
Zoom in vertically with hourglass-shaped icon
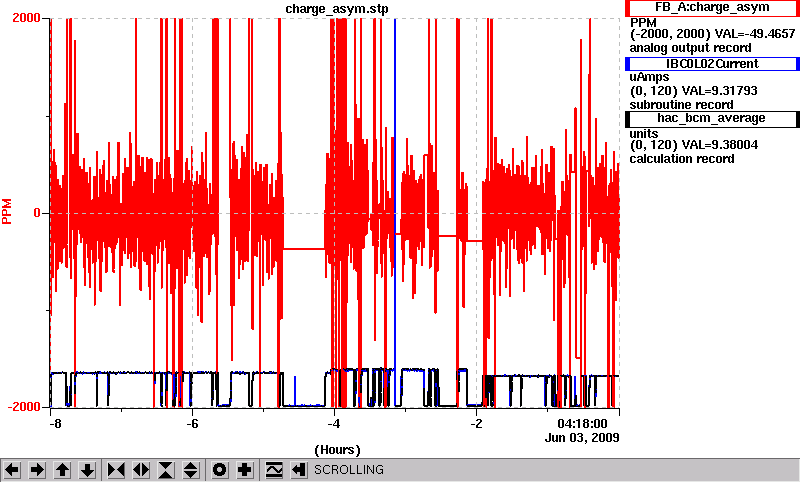click(x=166, y=470)
